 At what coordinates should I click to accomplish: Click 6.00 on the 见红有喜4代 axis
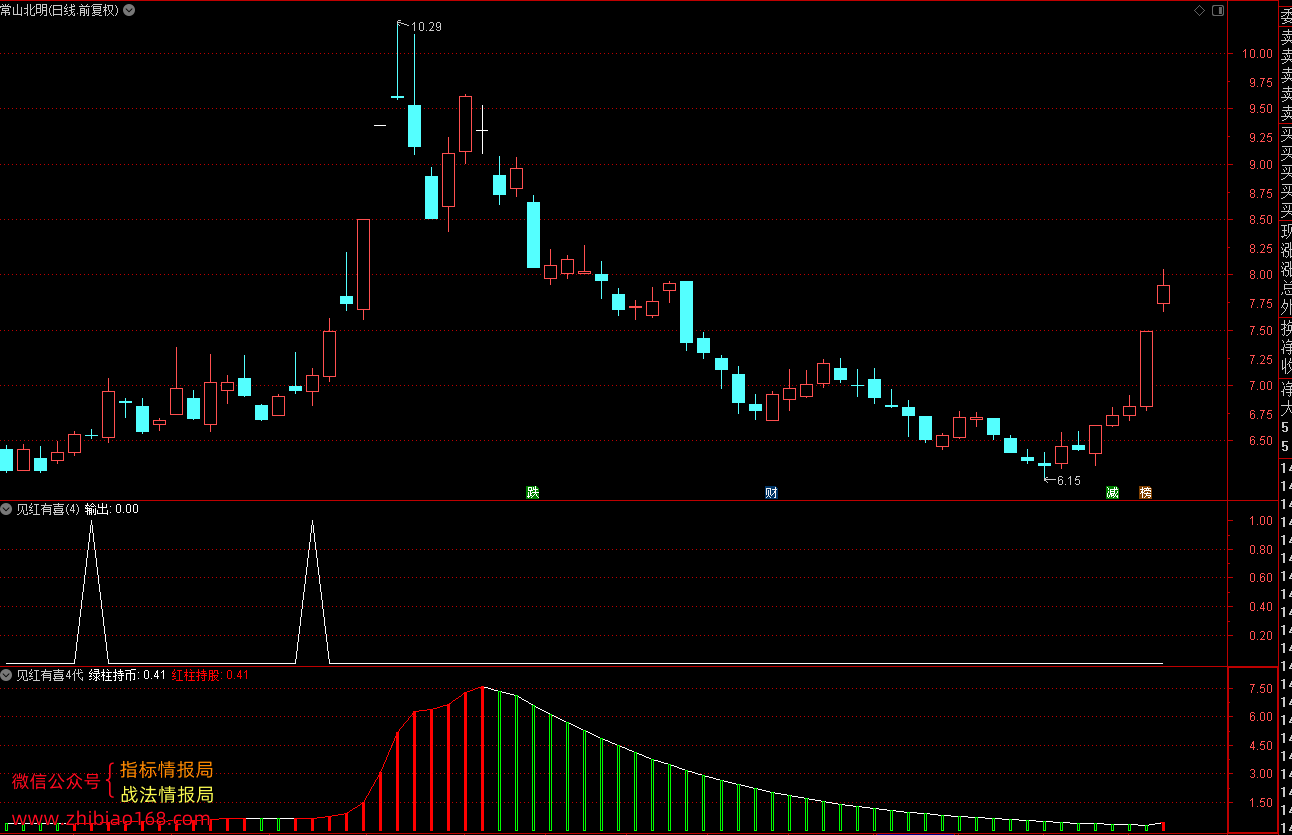(1260, 717)
